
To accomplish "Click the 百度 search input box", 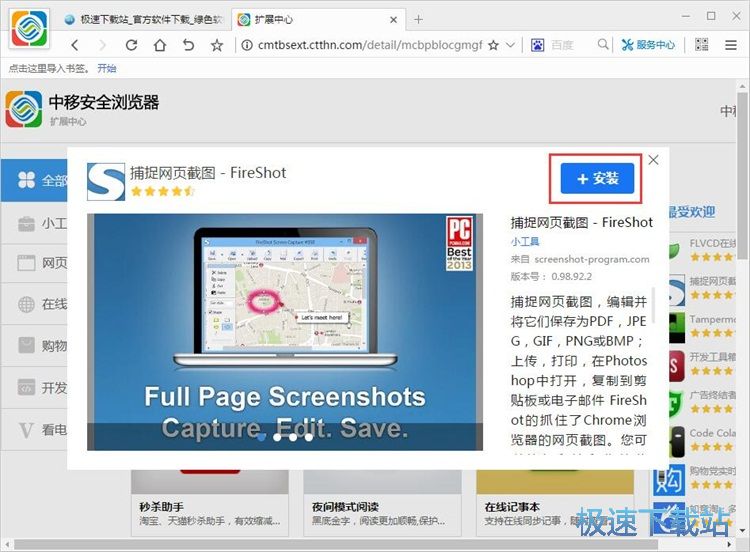I will coord(572,45).
